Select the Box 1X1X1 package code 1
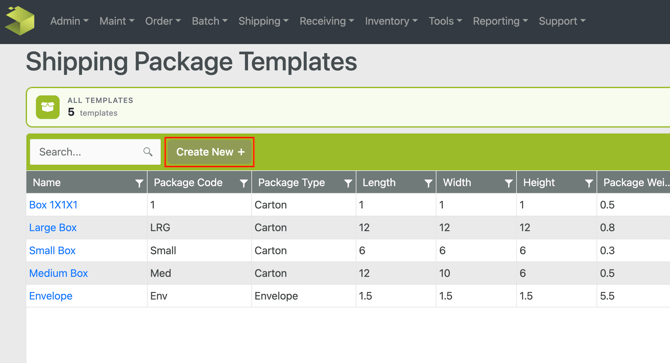The width and height of the screenshot is (670, 363). pos(199,205)
